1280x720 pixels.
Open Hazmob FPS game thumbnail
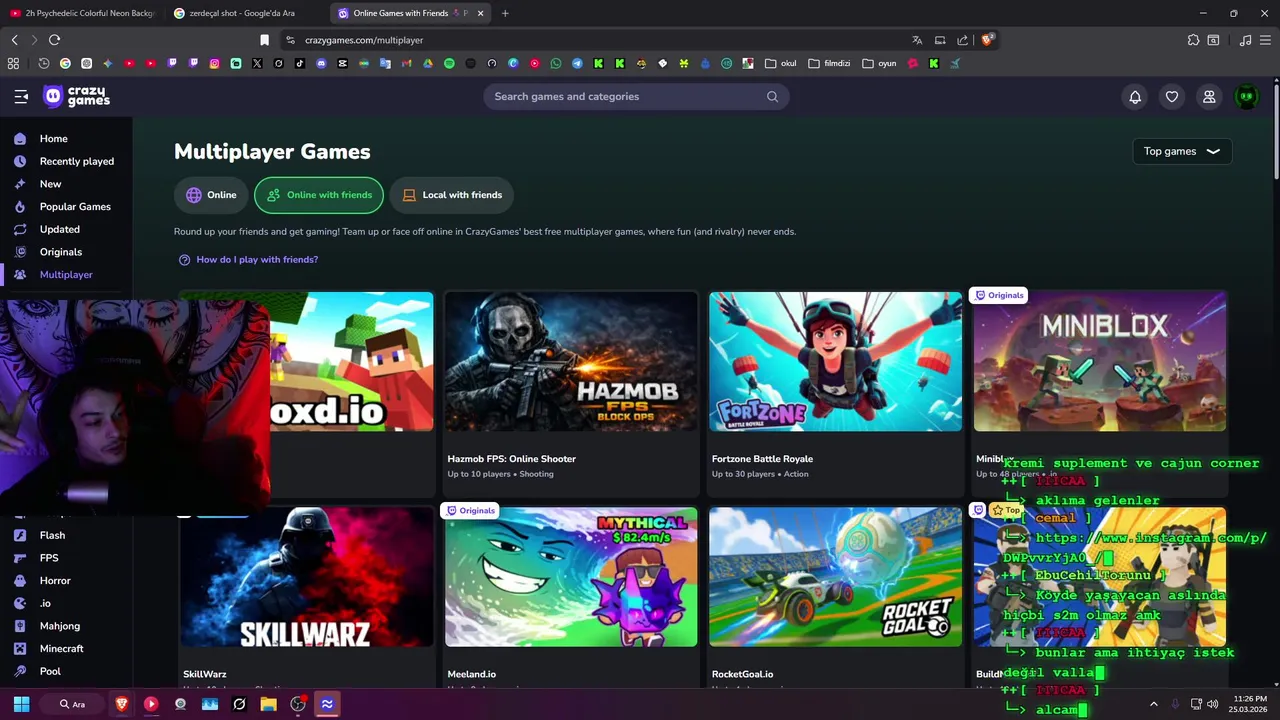(571, 362)
